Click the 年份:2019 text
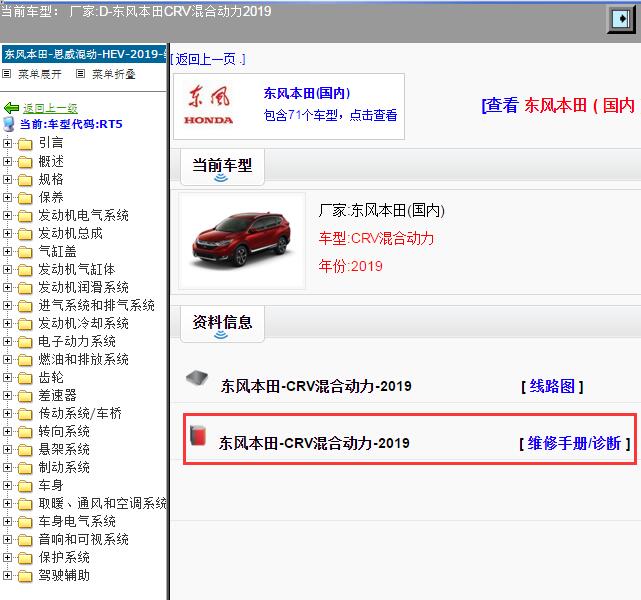Image resolution: width=641 pixels, height=600 pixels. pyautogui.click(x=350, y=266)
